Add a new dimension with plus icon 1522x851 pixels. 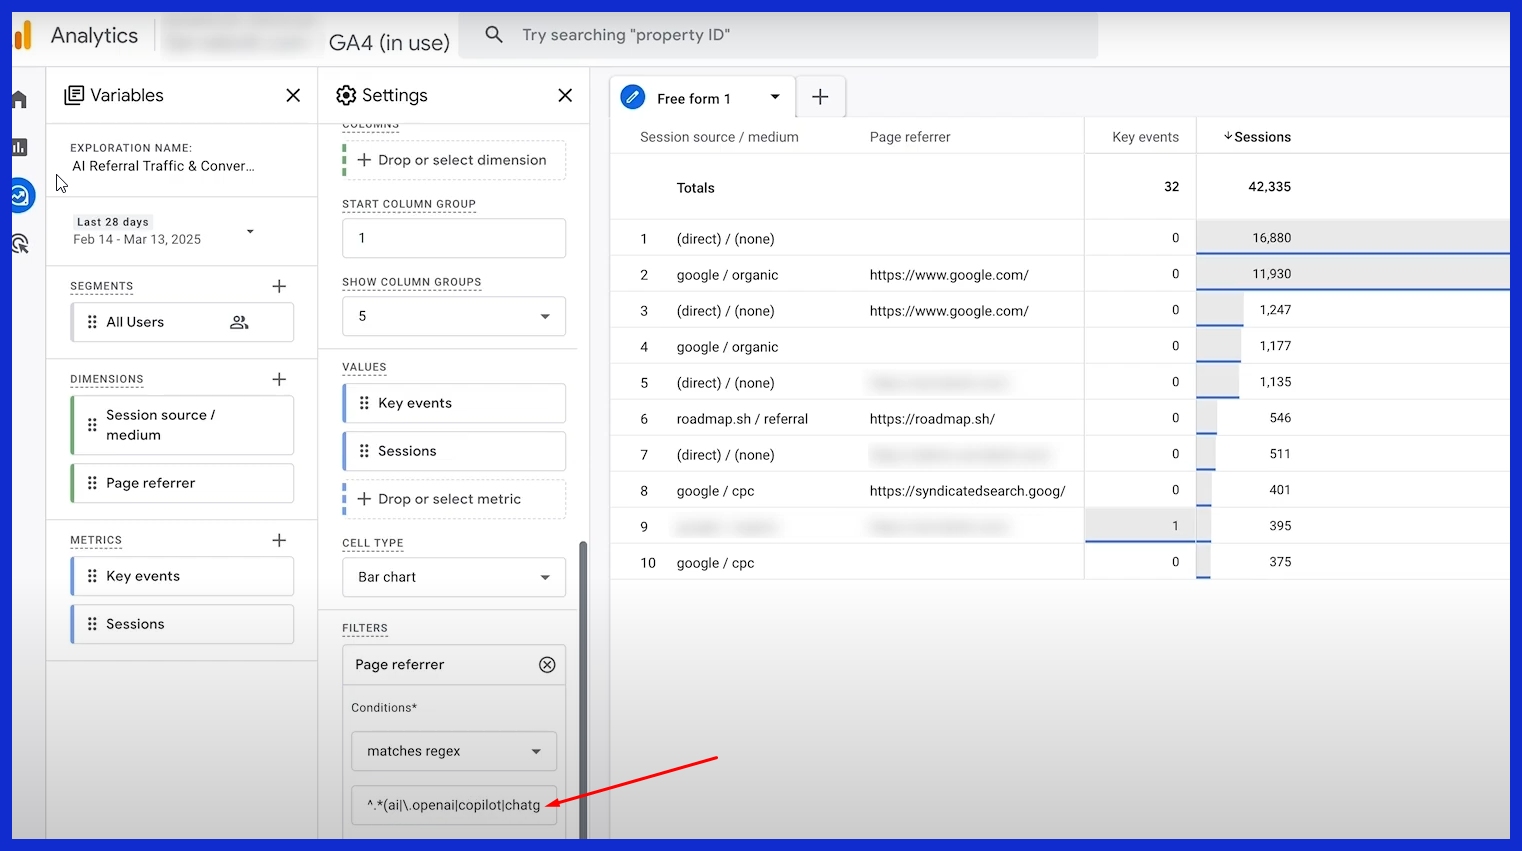coord(279,379)
